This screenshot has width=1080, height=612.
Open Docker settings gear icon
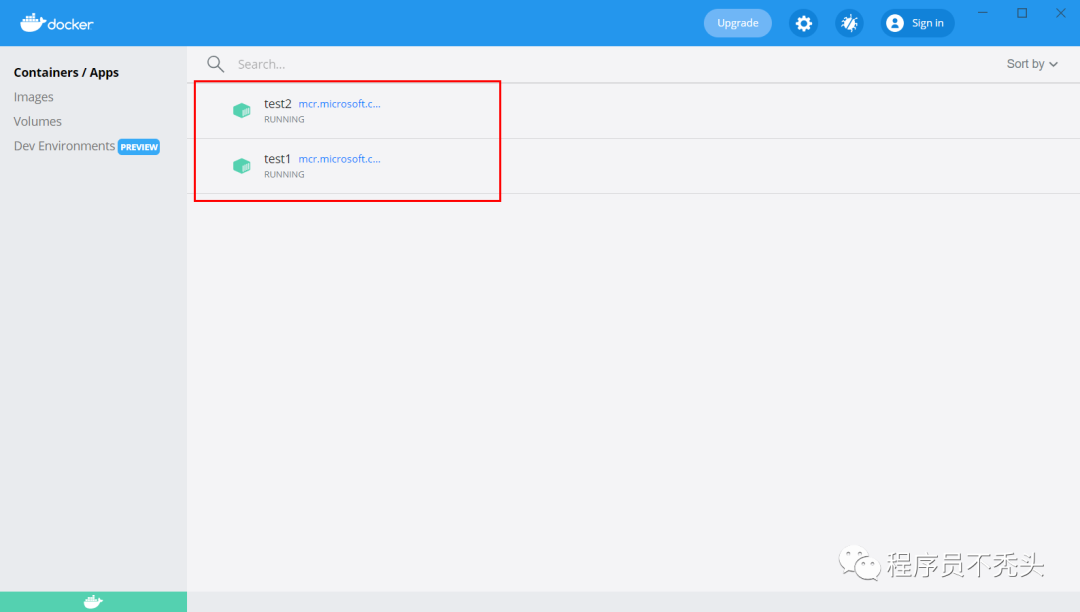(x=803, y=23)
